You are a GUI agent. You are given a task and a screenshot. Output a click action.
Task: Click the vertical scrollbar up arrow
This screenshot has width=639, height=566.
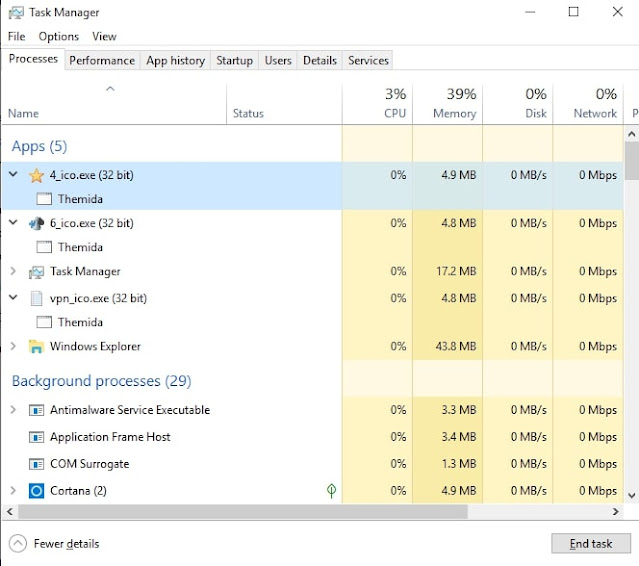coord(632,134)
